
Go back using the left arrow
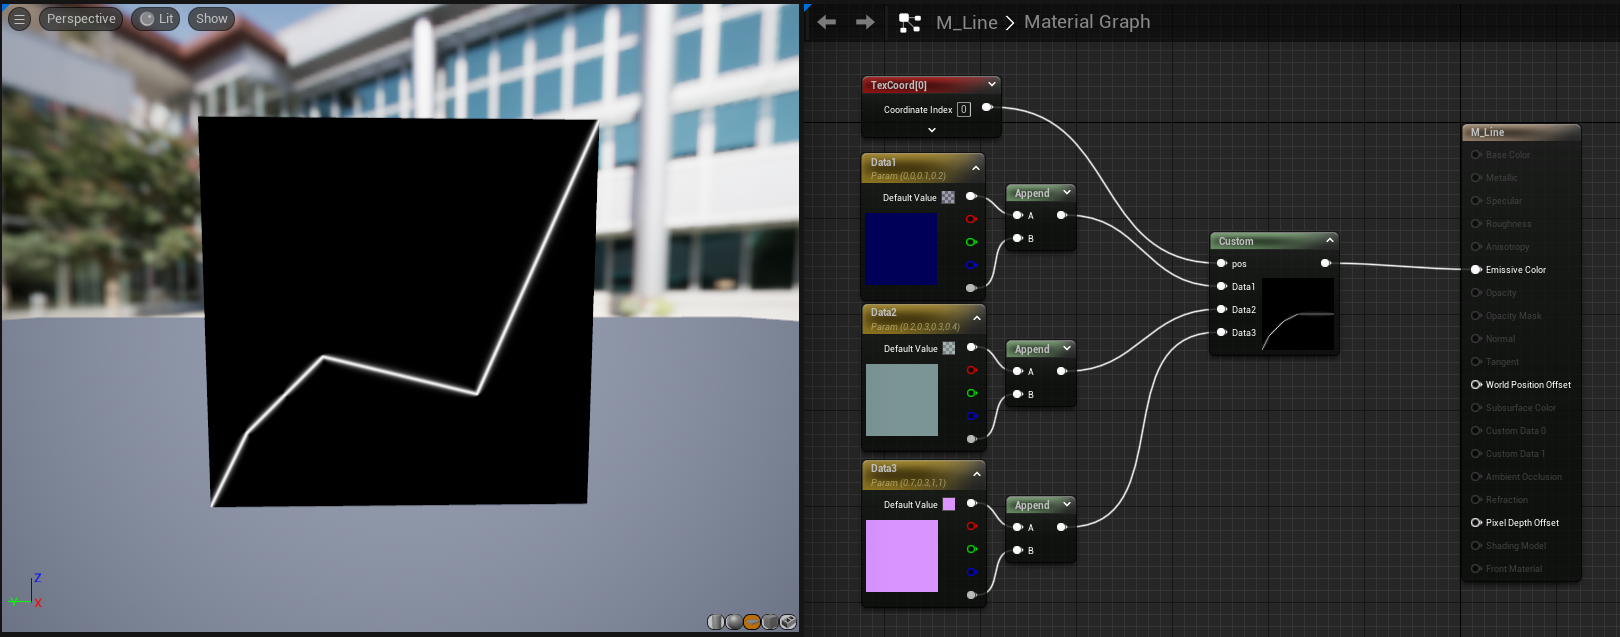coord(827,22)
